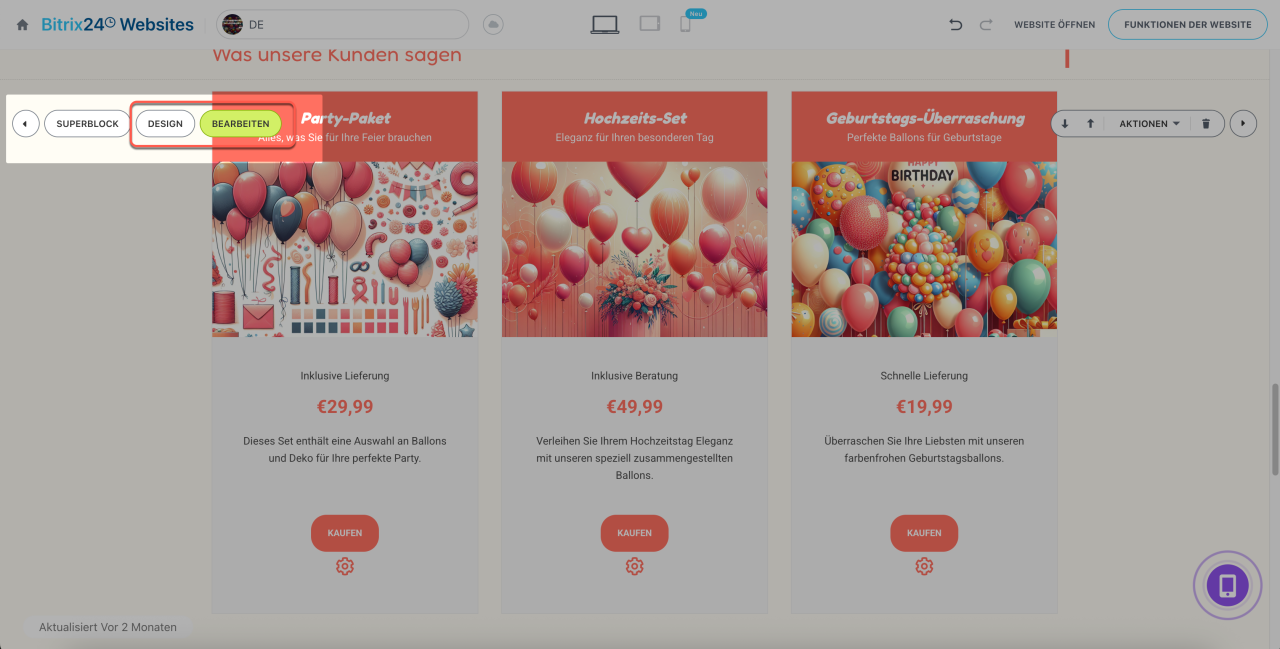
Task: Click the cloud publish status icon
Action: (x=492, y=24)
